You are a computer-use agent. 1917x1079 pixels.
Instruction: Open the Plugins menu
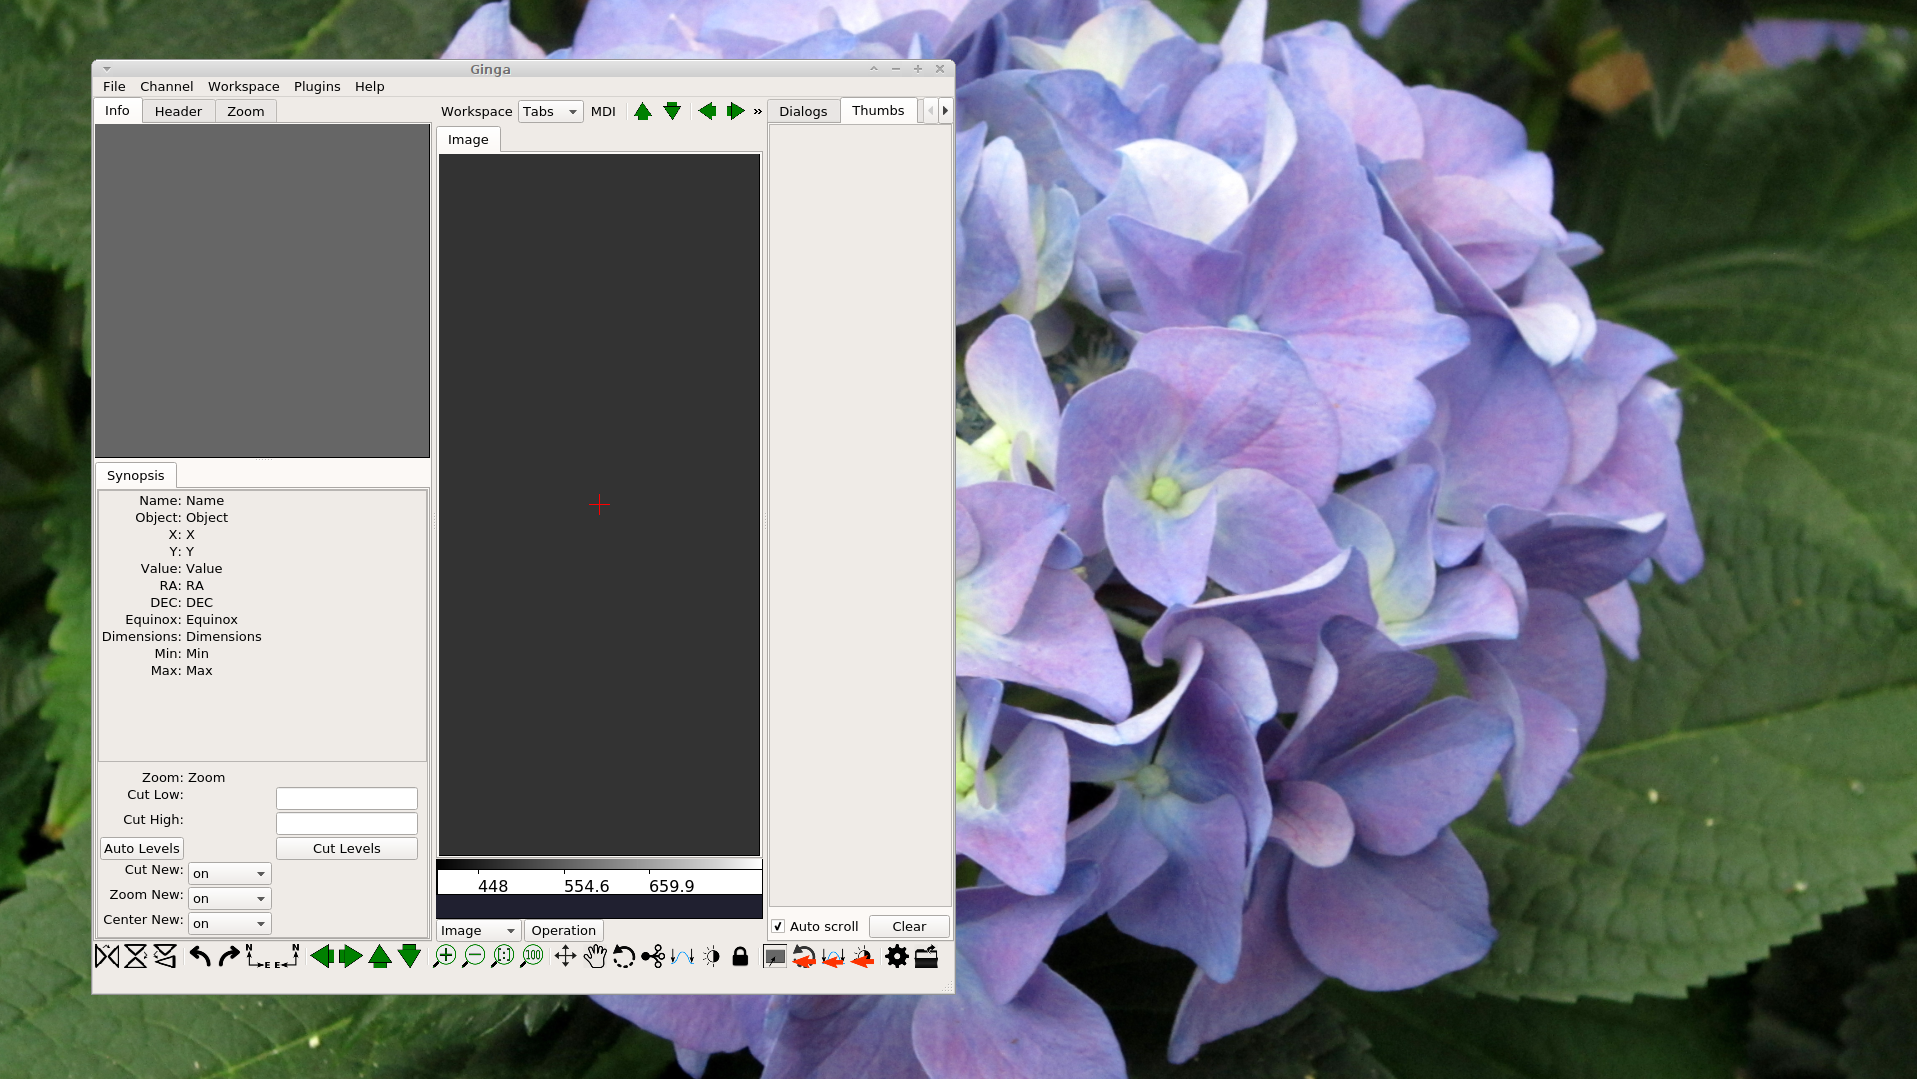pos(316,86)
